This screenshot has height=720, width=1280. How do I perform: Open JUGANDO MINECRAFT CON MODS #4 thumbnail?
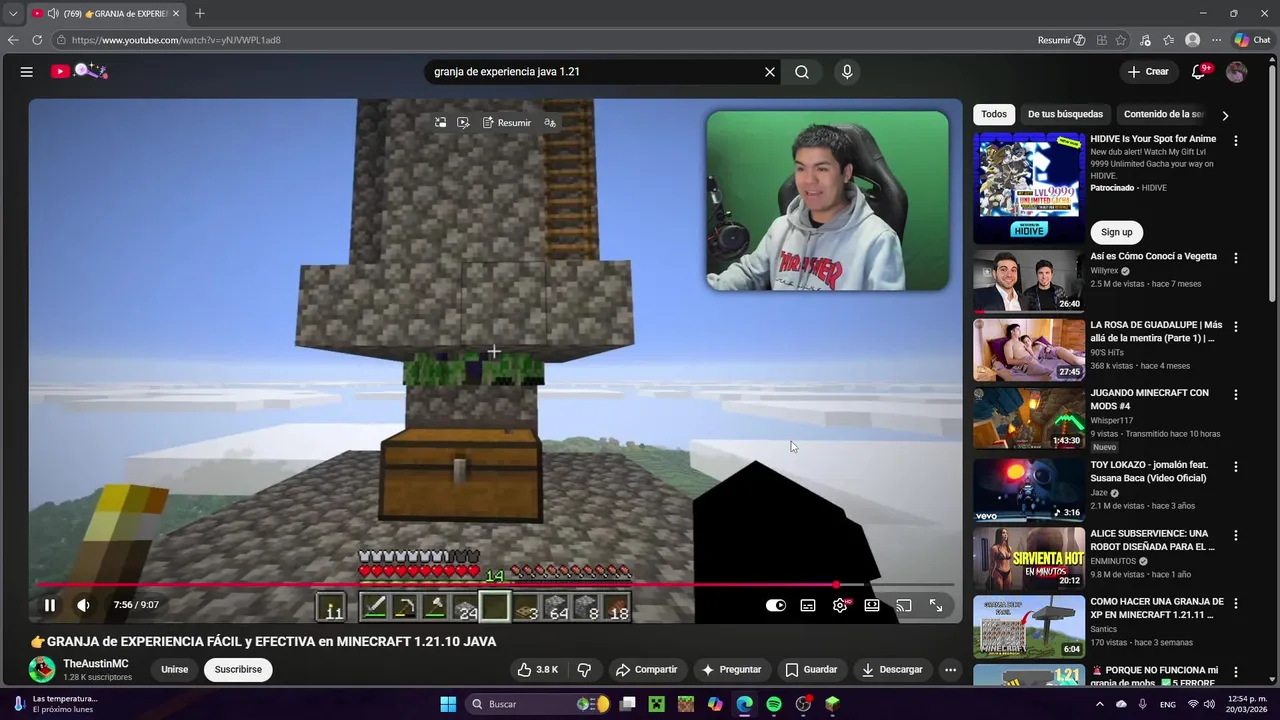[x=1029, y=419]
